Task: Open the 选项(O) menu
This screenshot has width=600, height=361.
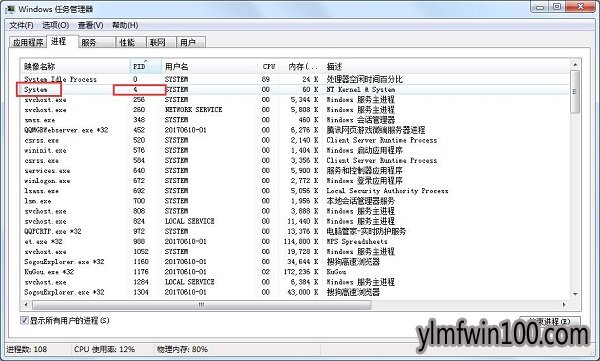Action: (x=55, y=25)
